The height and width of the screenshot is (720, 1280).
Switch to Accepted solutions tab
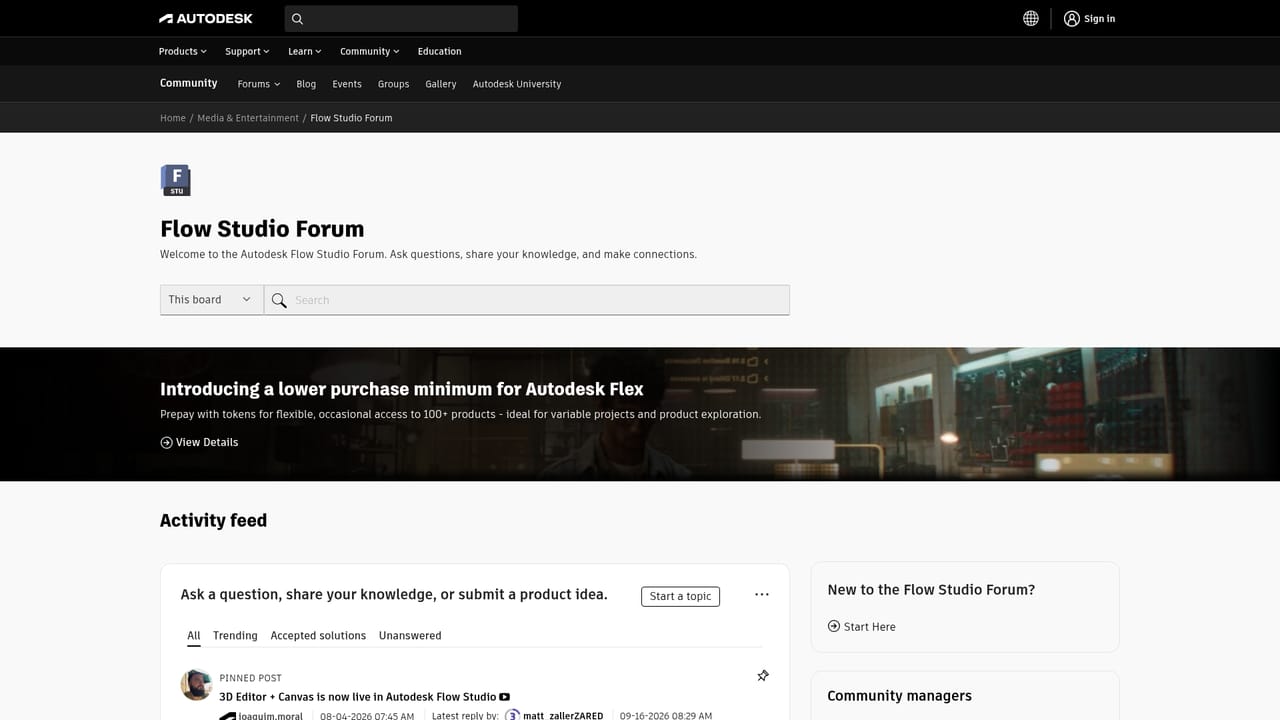pos(318,636)
